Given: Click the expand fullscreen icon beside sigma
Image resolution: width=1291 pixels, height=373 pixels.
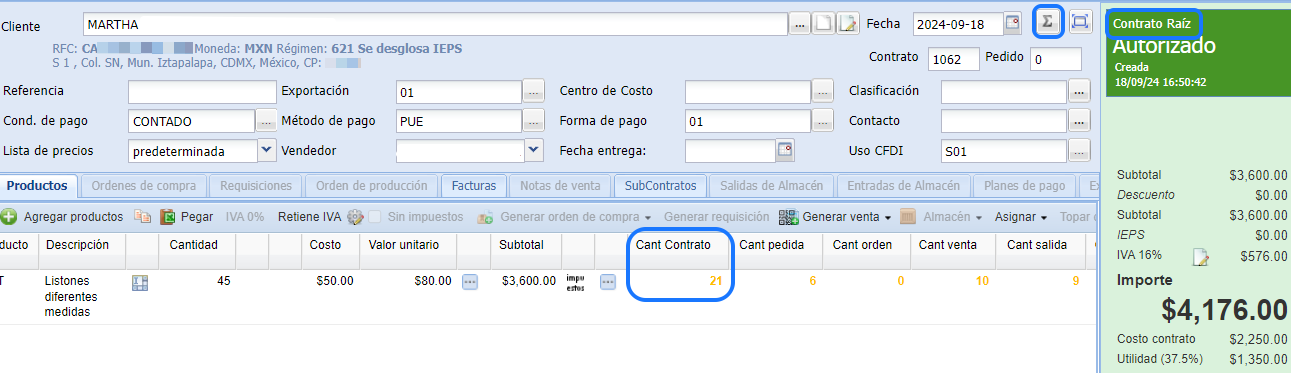Looking at the screenshot, I should coord(1079,21).
